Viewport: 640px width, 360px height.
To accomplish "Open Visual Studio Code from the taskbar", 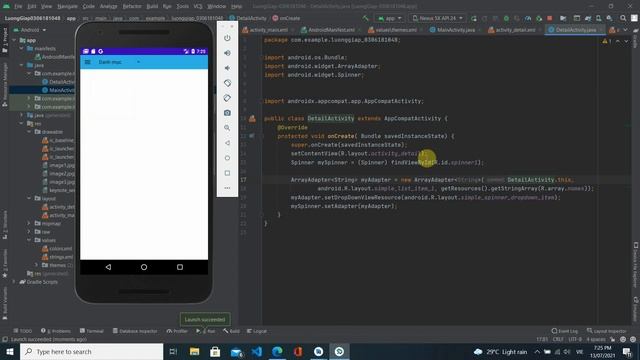I will [x=256, y=352].
